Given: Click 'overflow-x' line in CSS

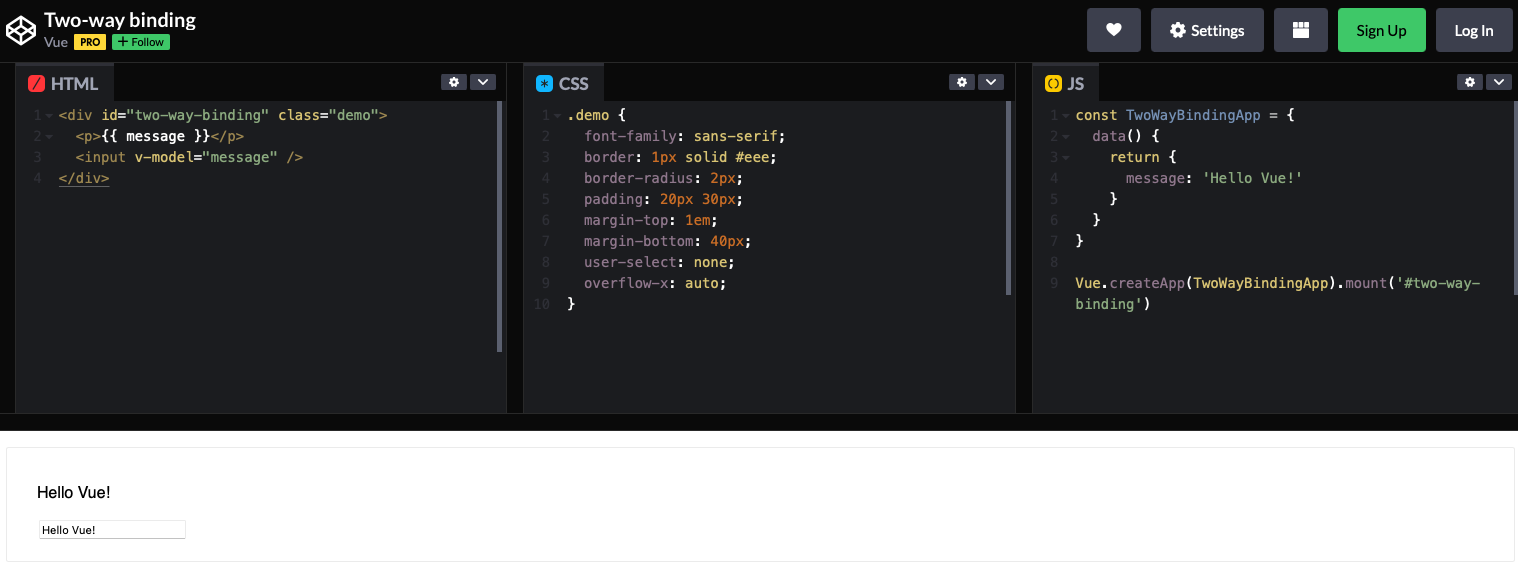Looking at the screenshot, I should (x=655, y=283).
